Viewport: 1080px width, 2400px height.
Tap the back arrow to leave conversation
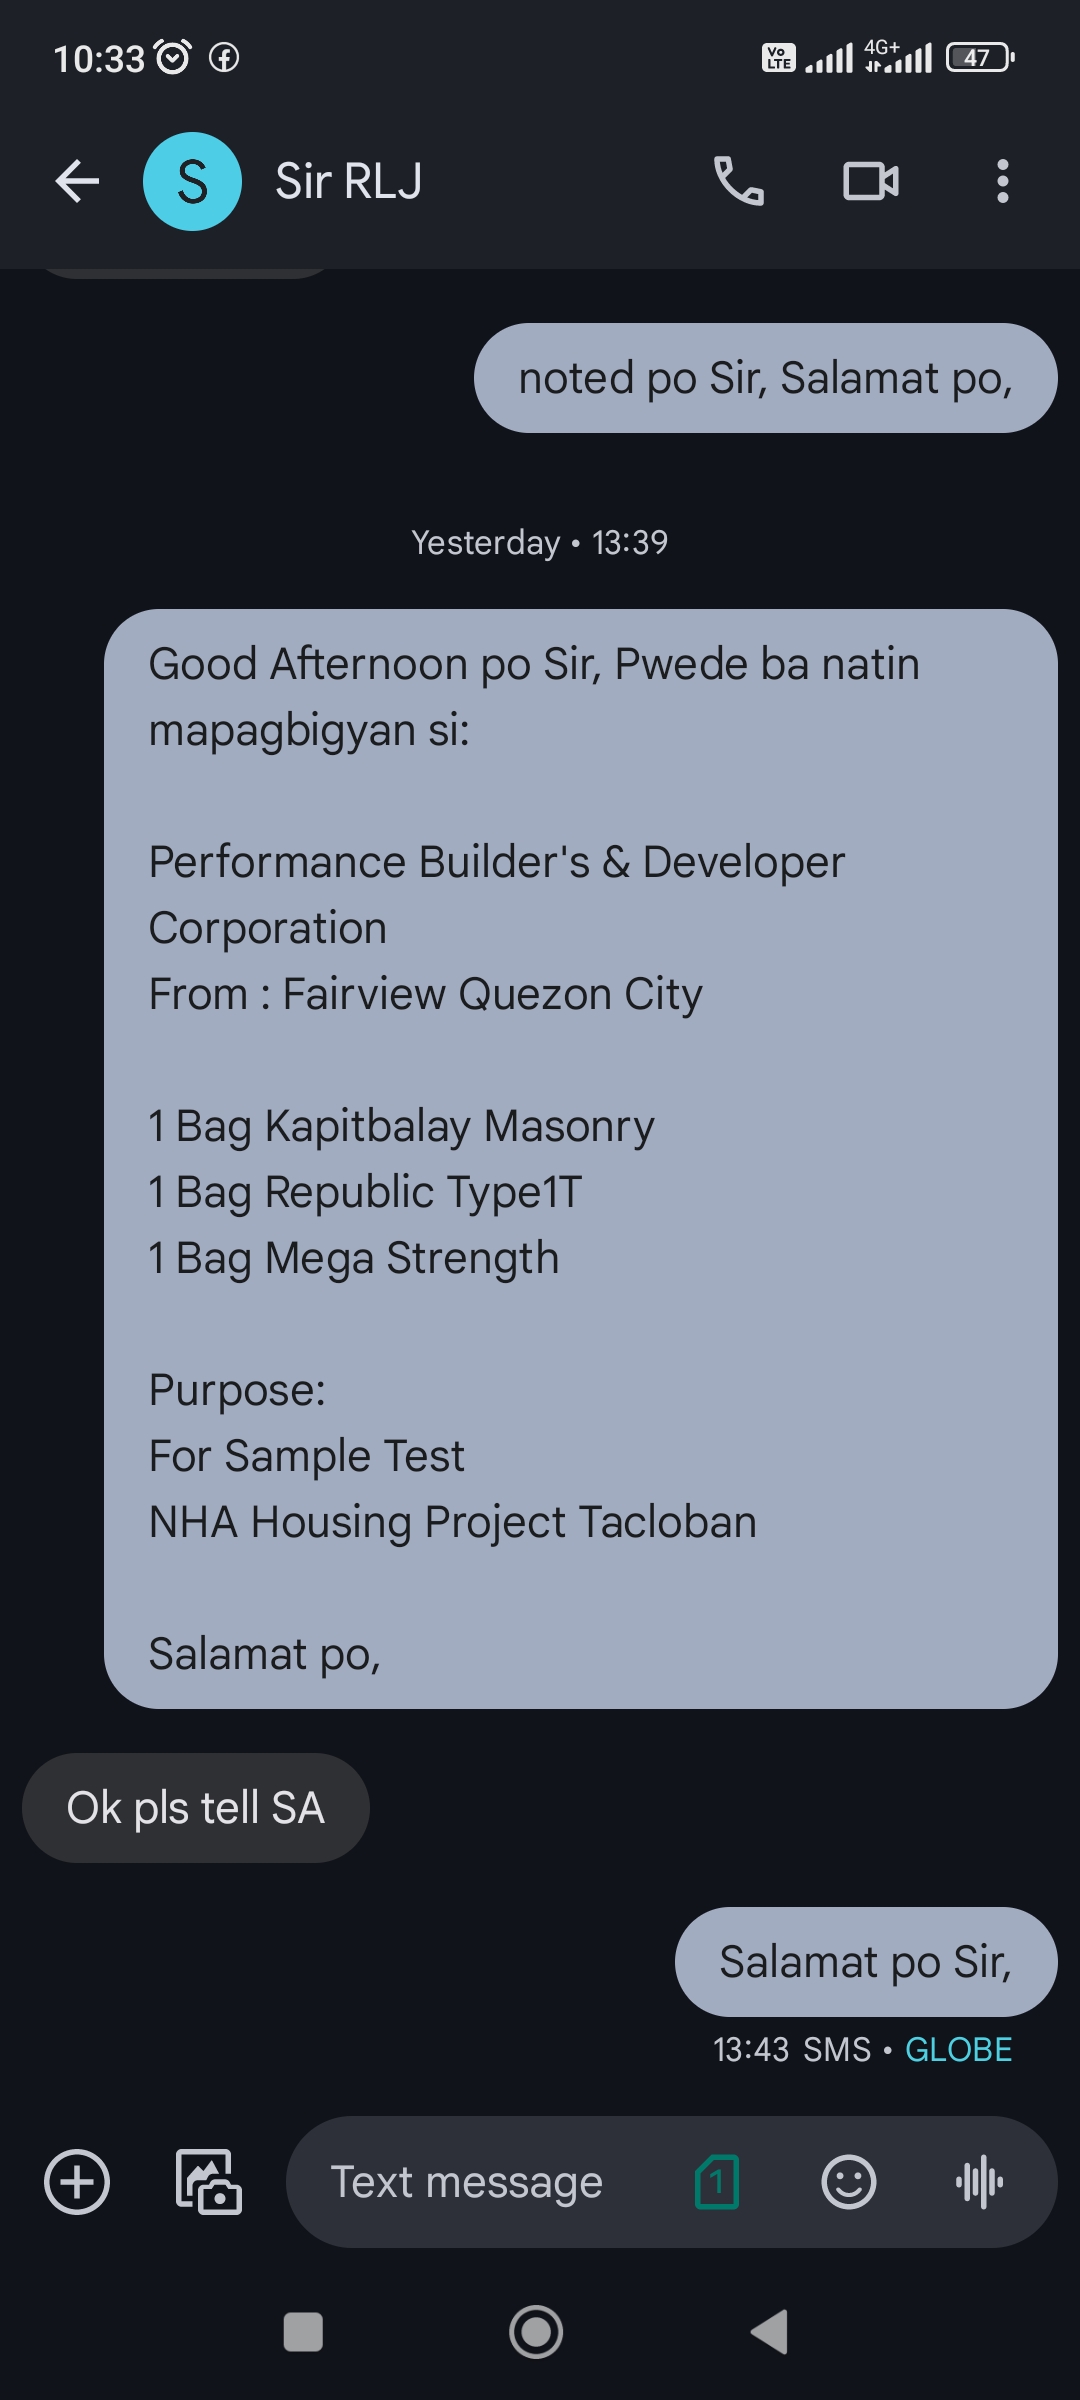[x=77, y=182]
